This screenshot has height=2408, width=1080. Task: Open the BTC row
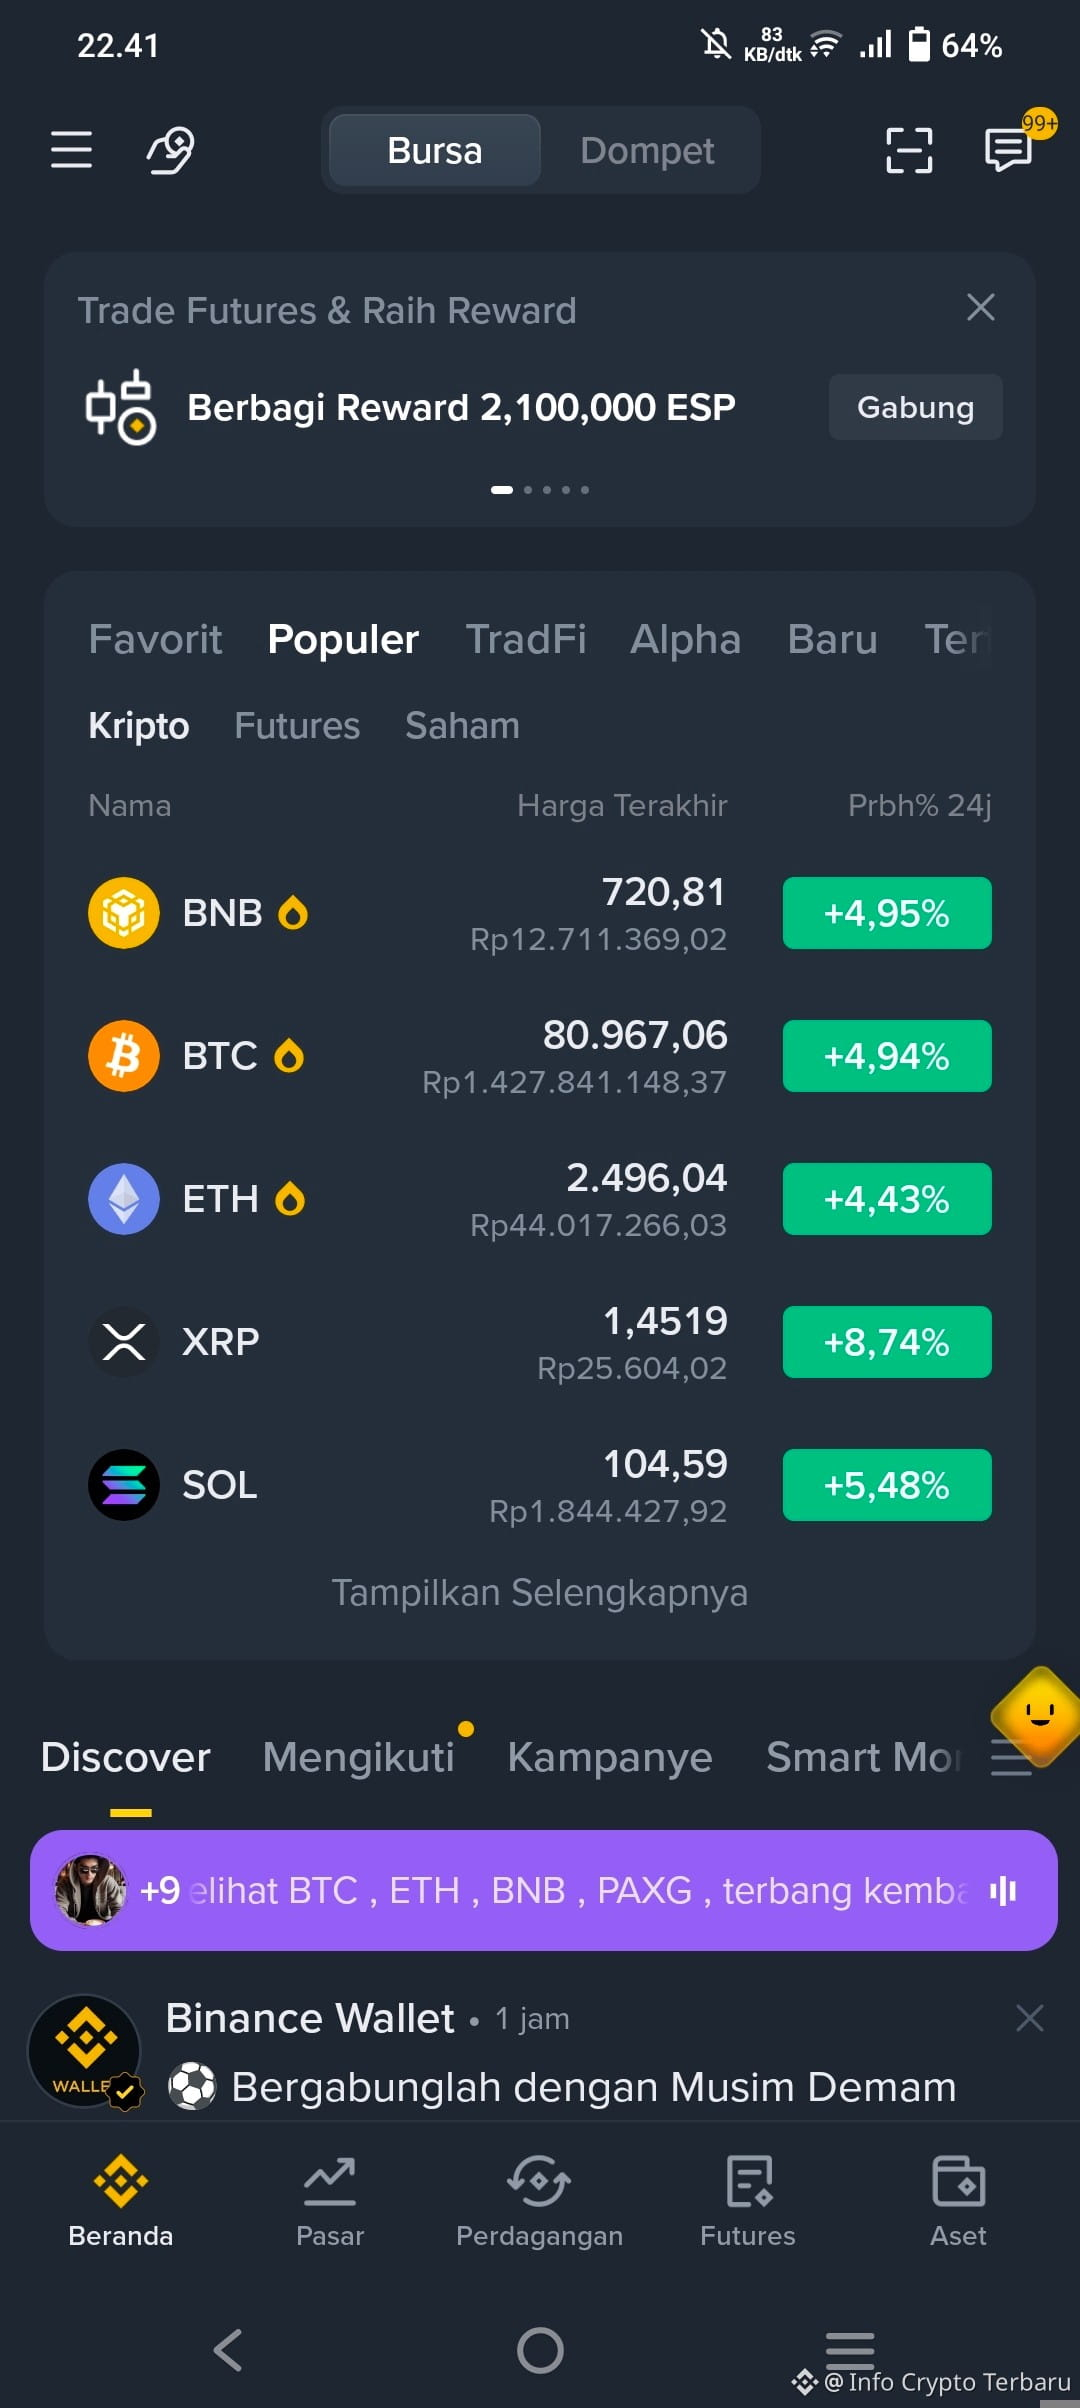tap(540, 1056)
